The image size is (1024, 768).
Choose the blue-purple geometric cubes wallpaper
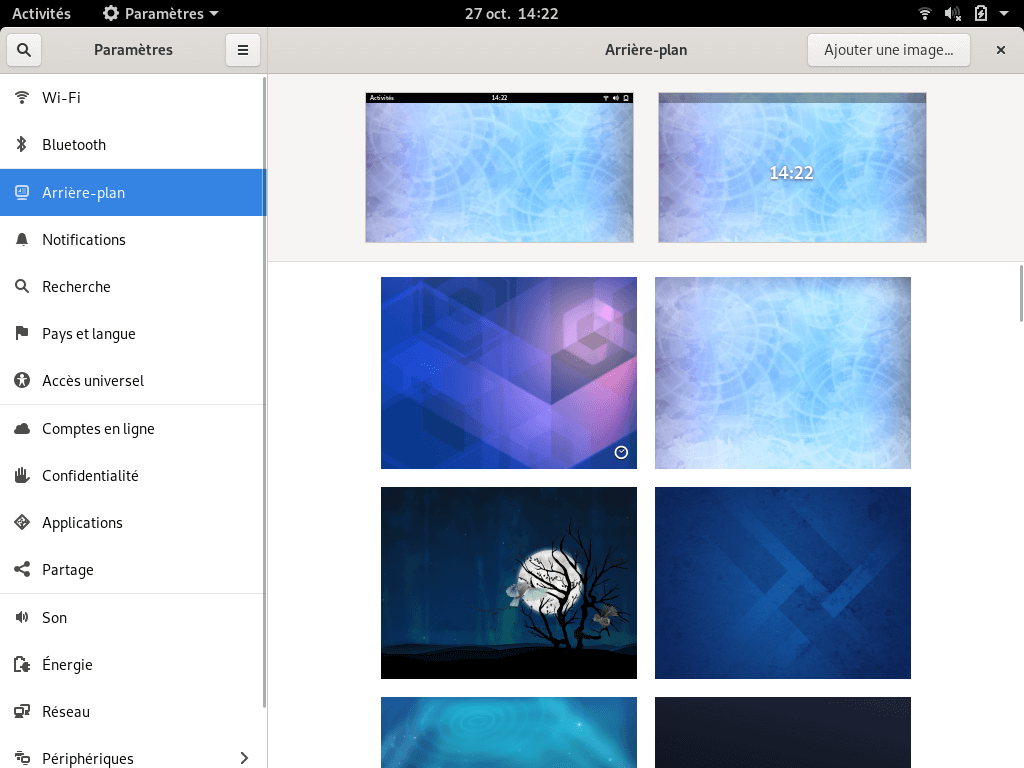[509, 373]
